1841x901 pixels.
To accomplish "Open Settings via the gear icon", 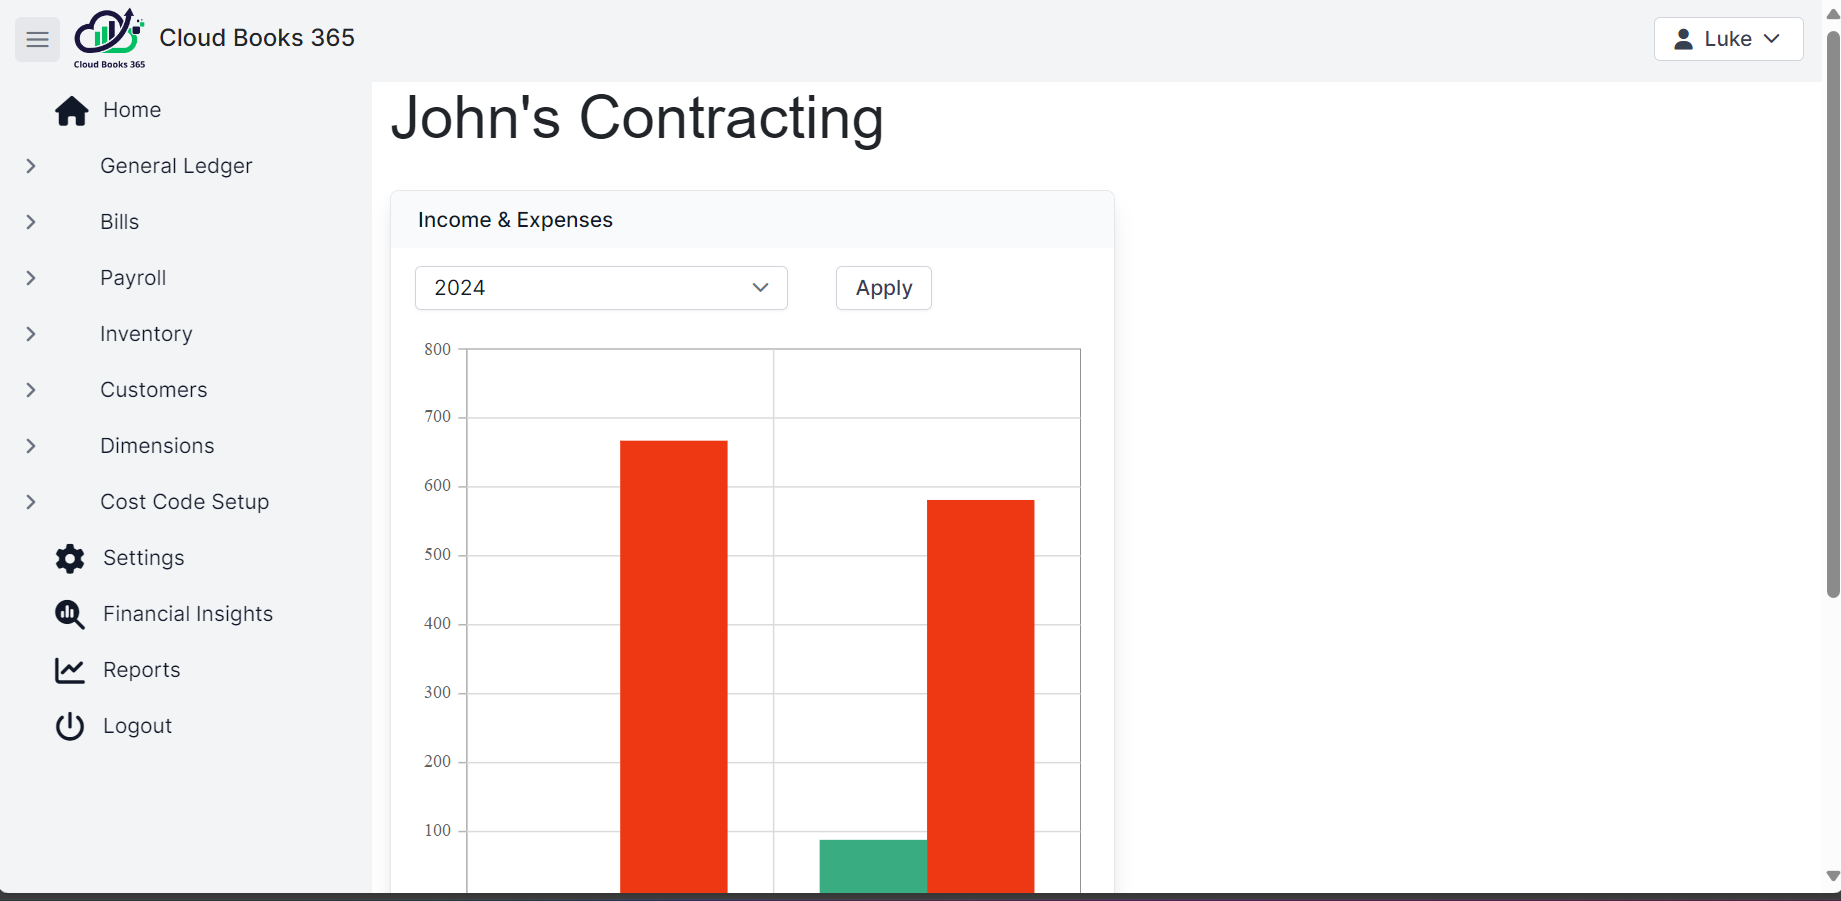I will coord(70,558).
